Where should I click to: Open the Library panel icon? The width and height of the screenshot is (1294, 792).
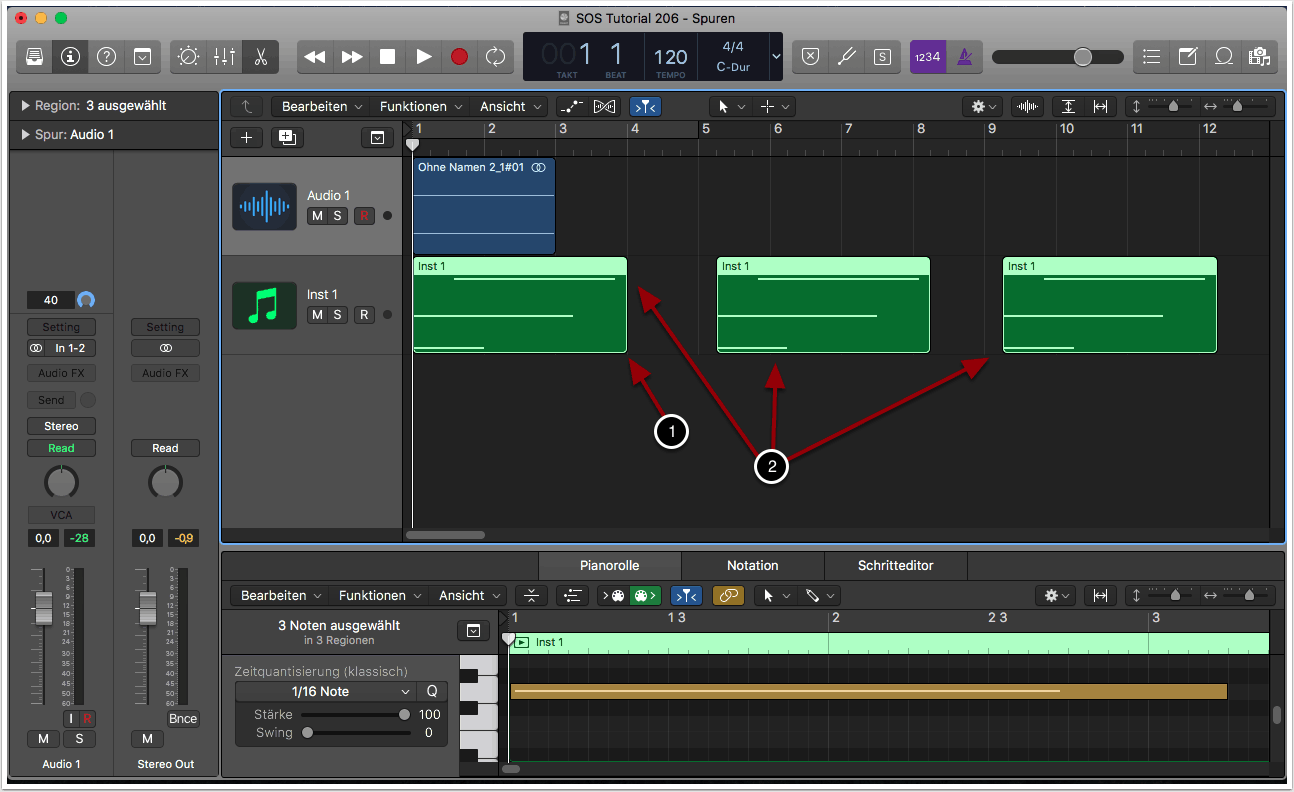(x=34, y=57)
